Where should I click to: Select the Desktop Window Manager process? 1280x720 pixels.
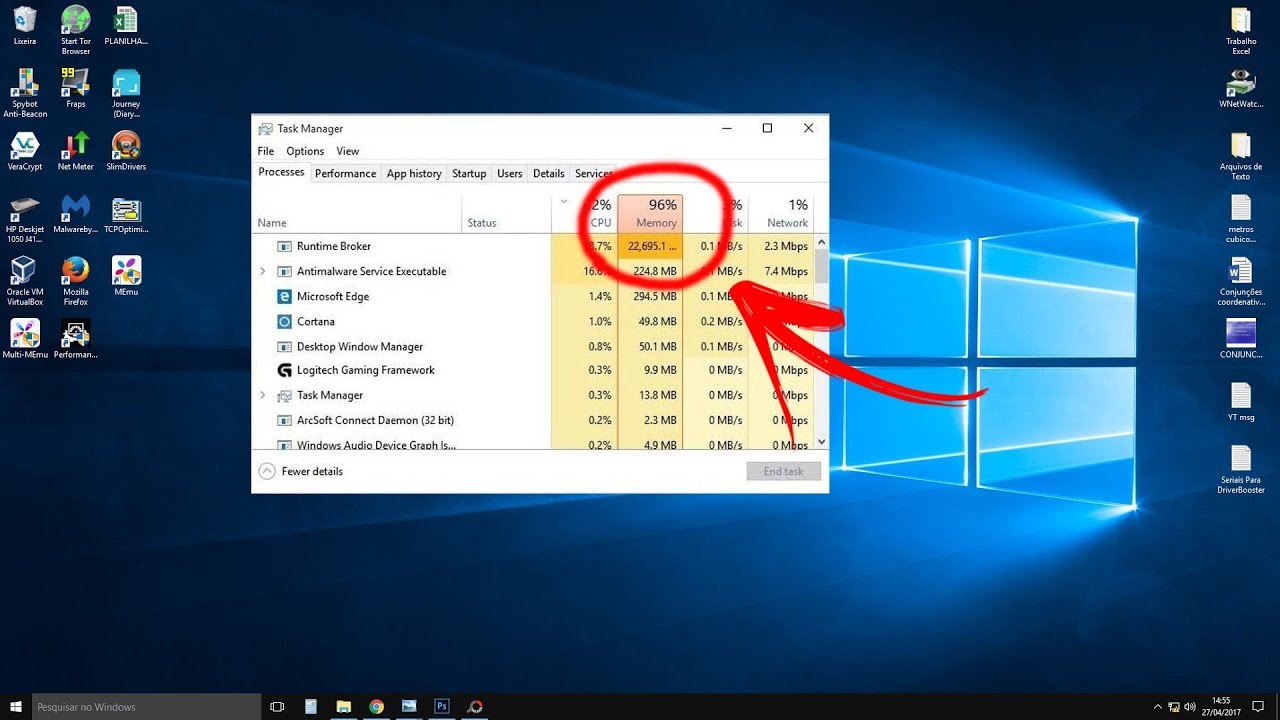(533, 346)
